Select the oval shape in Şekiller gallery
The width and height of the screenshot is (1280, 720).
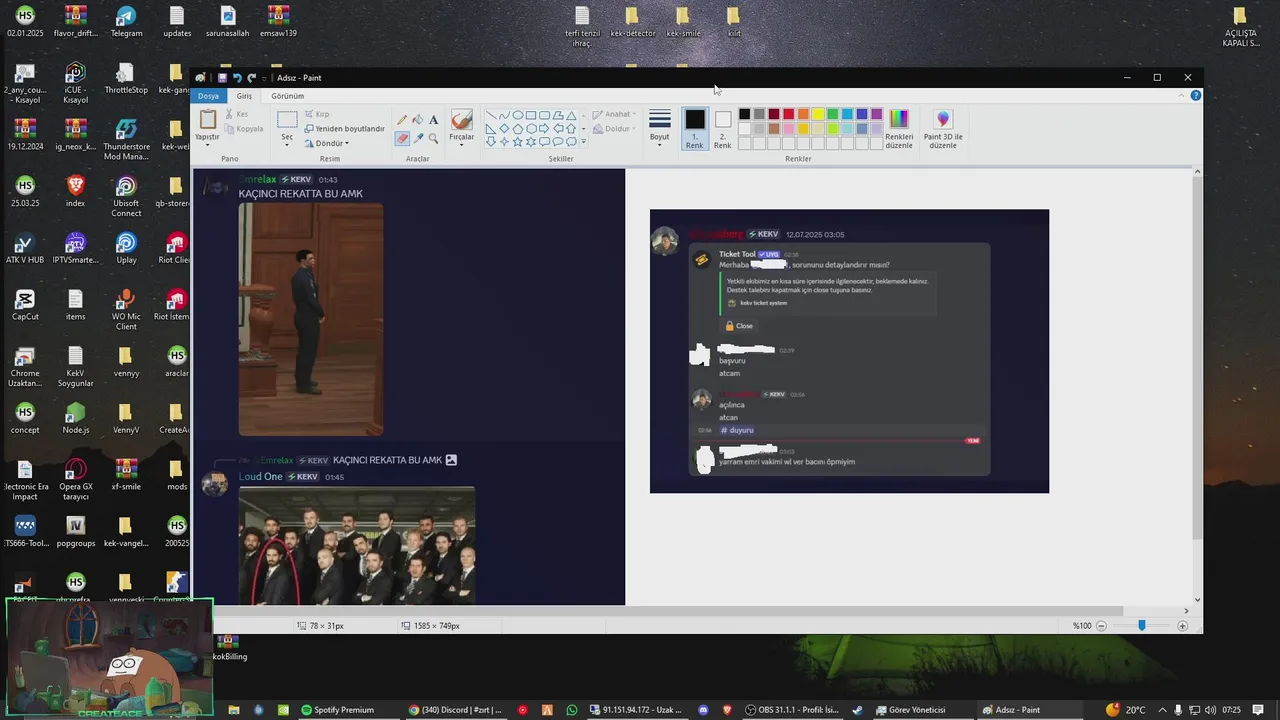518,115
